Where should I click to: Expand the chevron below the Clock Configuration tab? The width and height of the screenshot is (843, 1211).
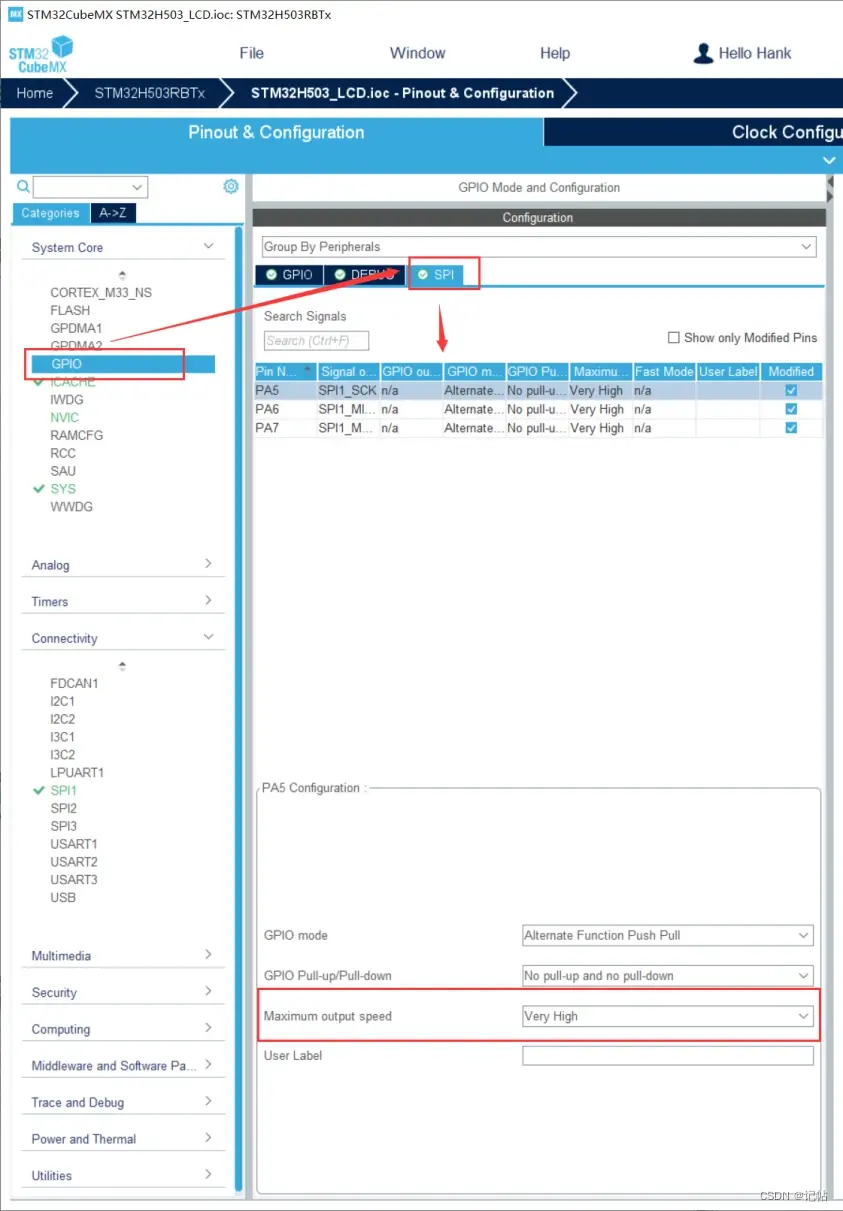click(x=828, y=160)
